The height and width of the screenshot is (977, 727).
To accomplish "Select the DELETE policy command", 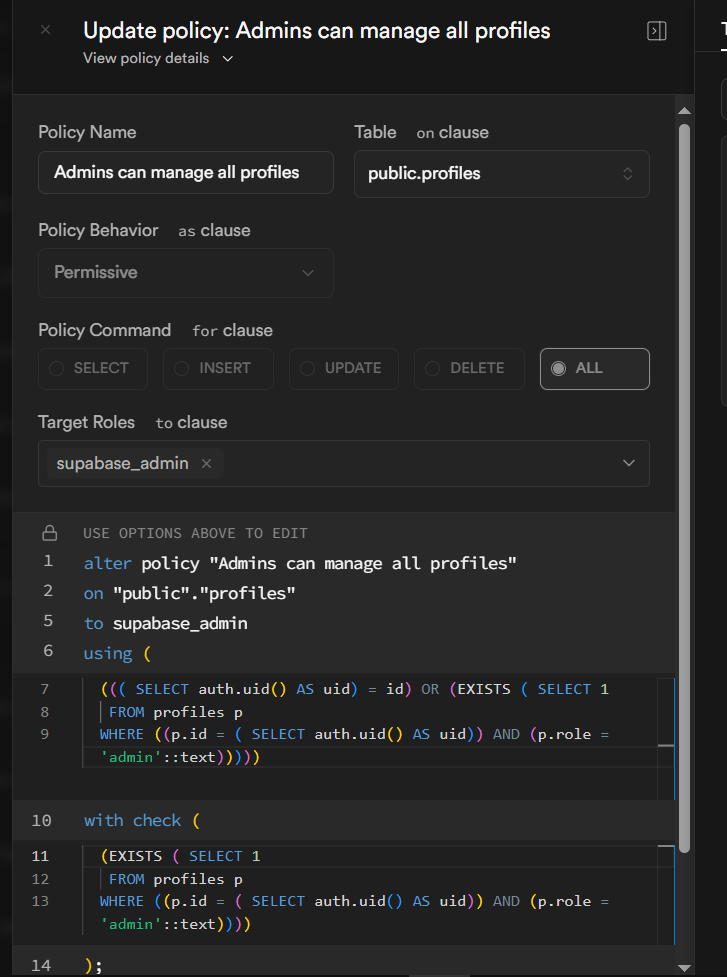I will (469, 369).
